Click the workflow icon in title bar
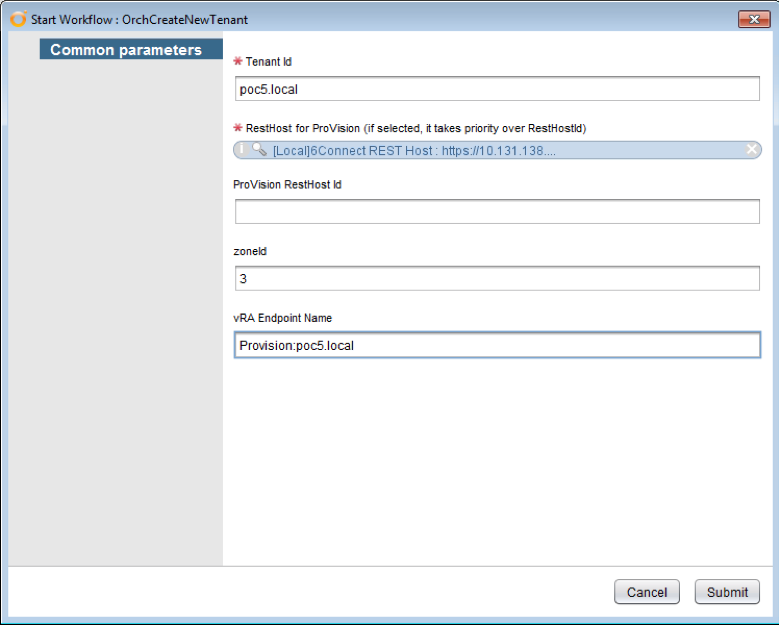The image size is (779, 625). pyautogui.click(x=17, y=19)
